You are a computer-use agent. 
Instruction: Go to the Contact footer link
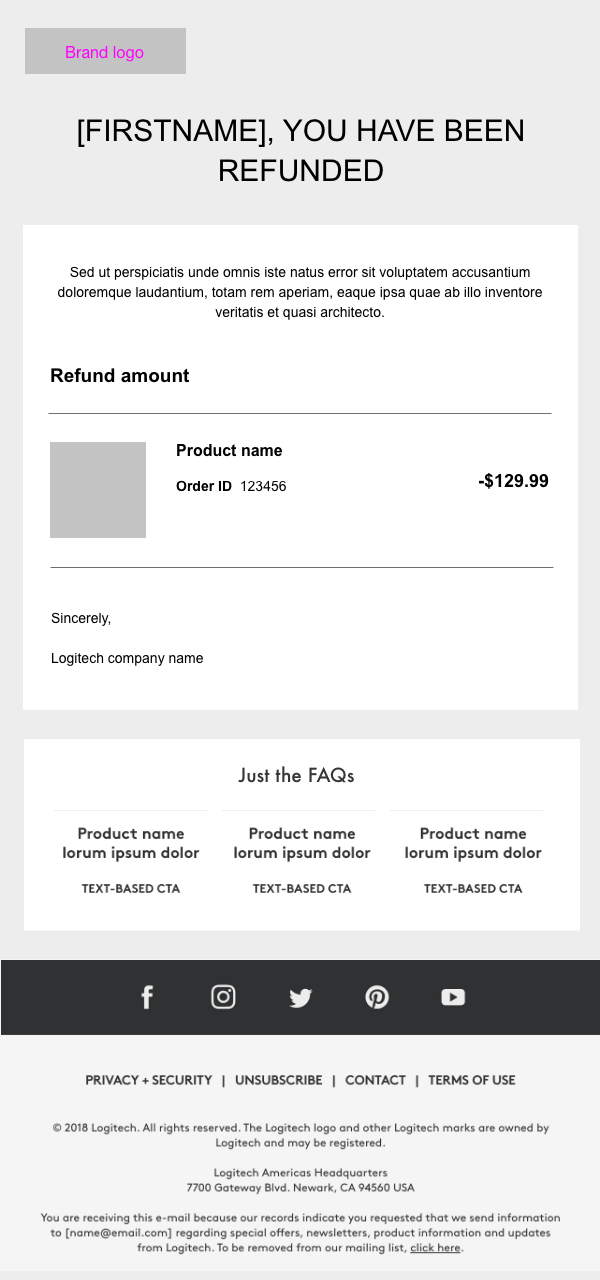click(375, 1080)
